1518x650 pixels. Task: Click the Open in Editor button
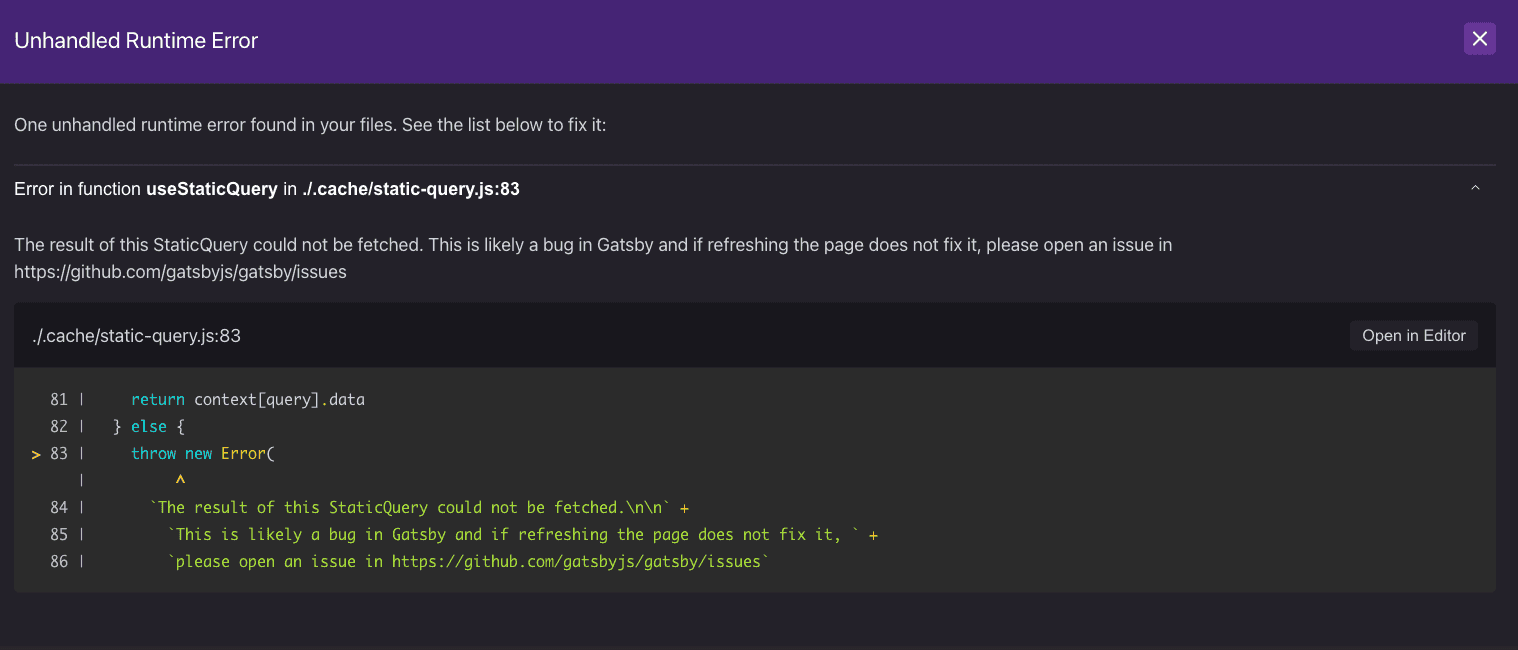click(1413, 335)
